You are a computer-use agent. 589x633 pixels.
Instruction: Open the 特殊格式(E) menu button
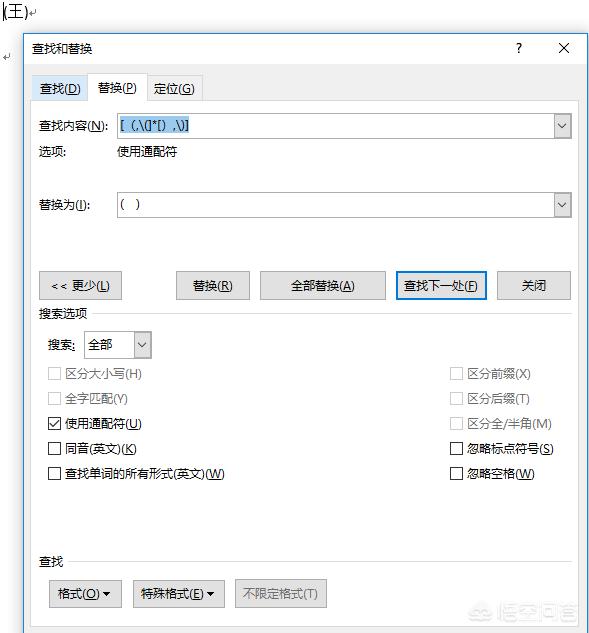pos(178,593)
